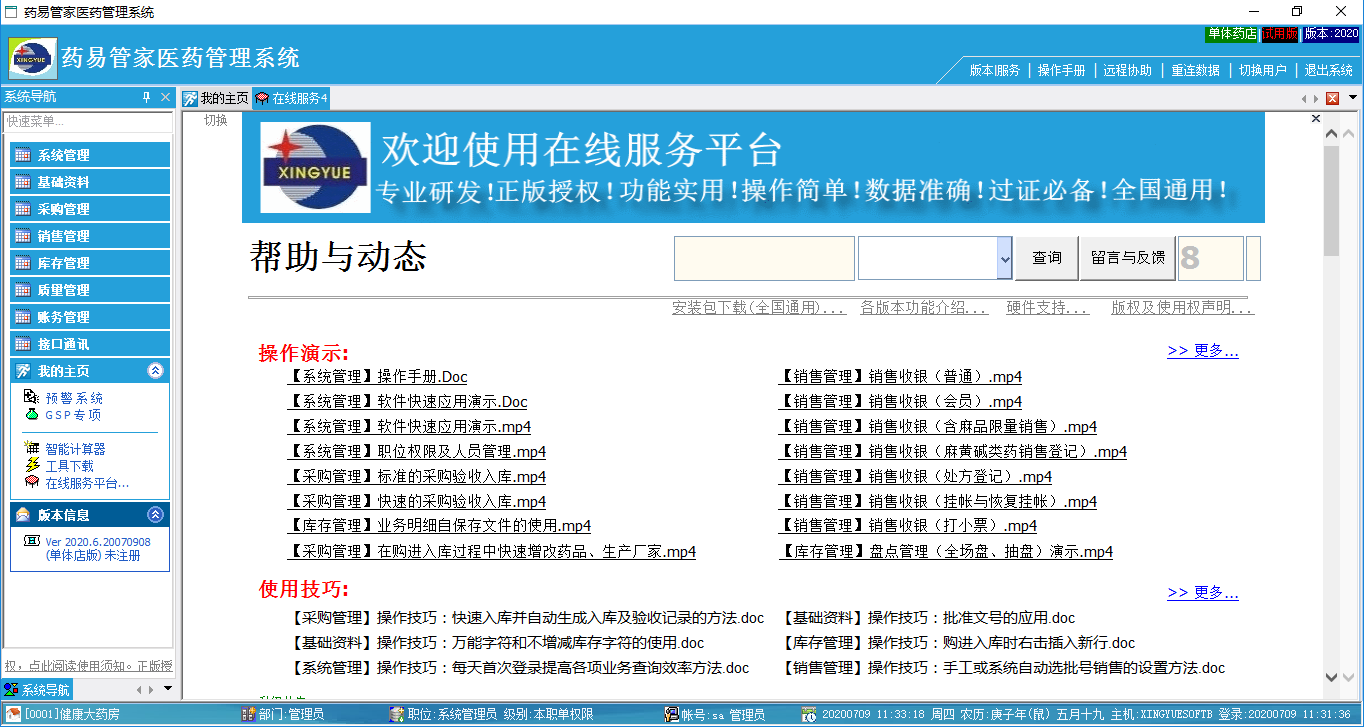Click the red close tab icon
Screen dimensions: 1364x727
(1332, 98)
